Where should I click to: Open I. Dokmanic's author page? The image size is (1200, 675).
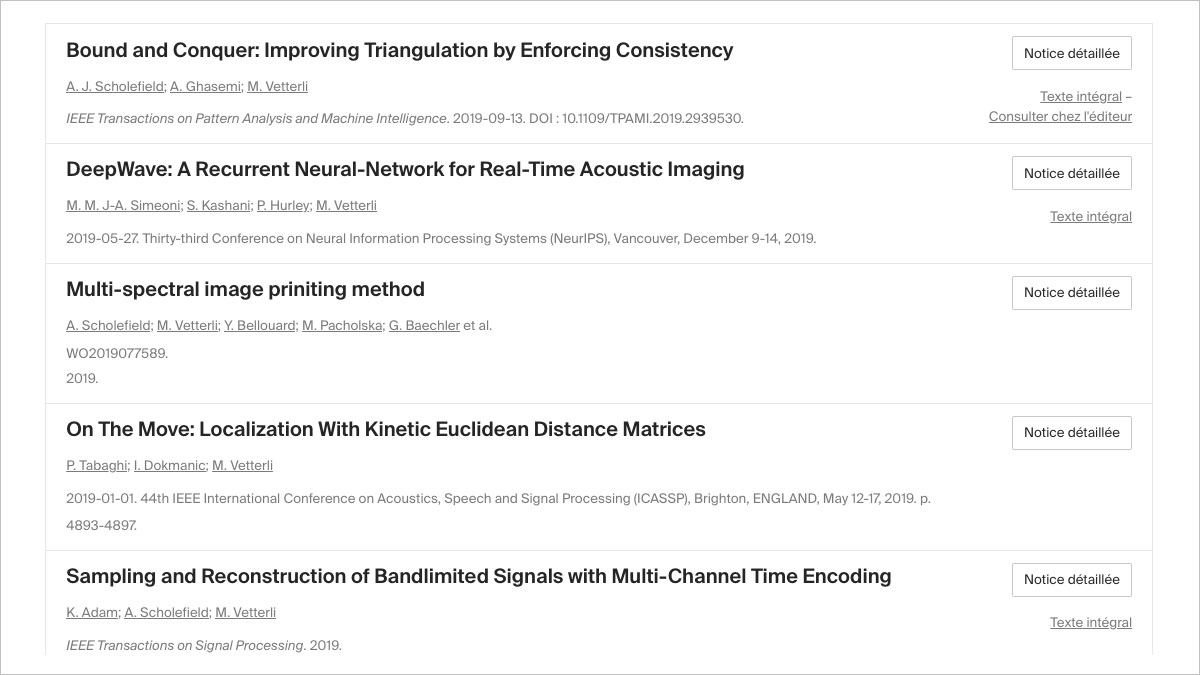pyautogui.click(x=169, y=465)
